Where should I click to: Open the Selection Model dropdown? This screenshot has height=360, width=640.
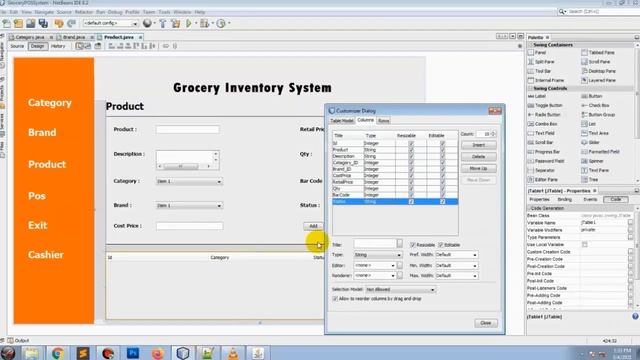(x=400, y=289)
